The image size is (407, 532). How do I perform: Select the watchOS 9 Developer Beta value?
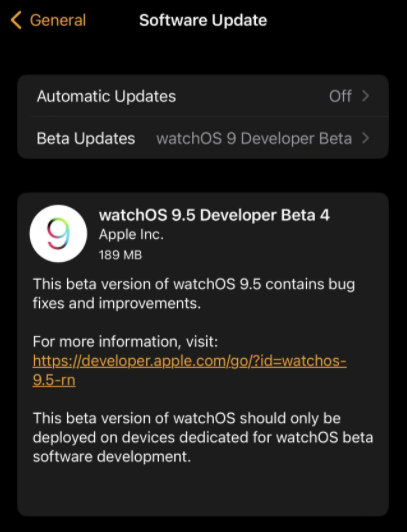click(x=254, y=138)
